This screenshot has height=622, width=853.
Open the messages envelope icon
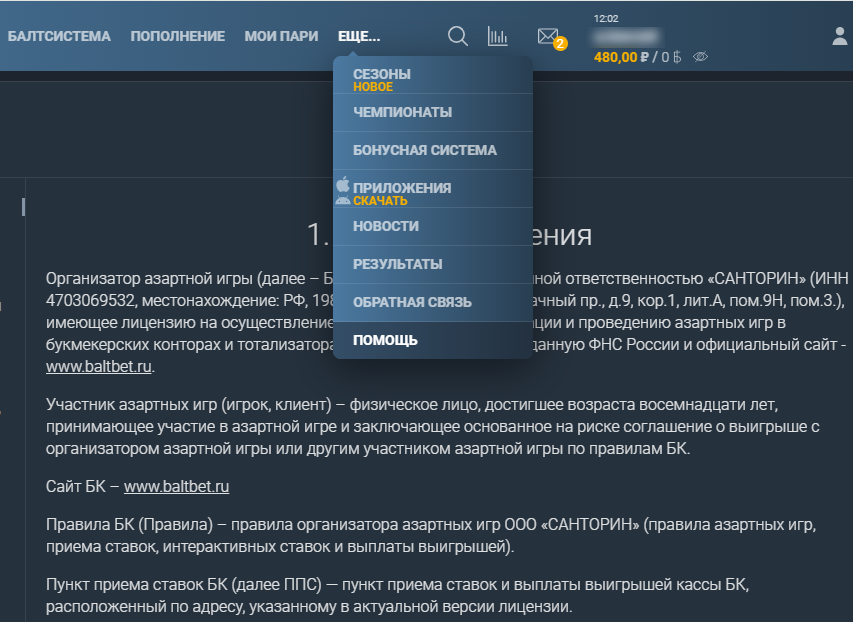click(548, 36)
